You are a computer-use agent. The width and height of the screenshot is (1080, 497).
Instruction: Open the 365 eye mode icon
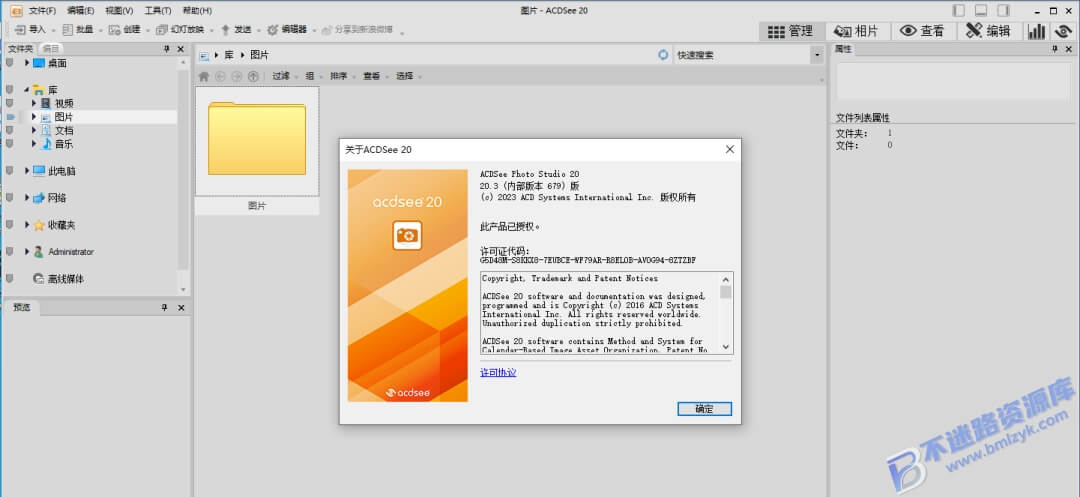[x=1065, y=31]
